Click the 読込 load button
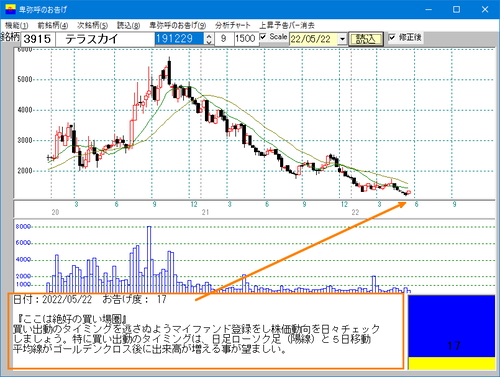 pyautogui.click(x=366, y=39)
